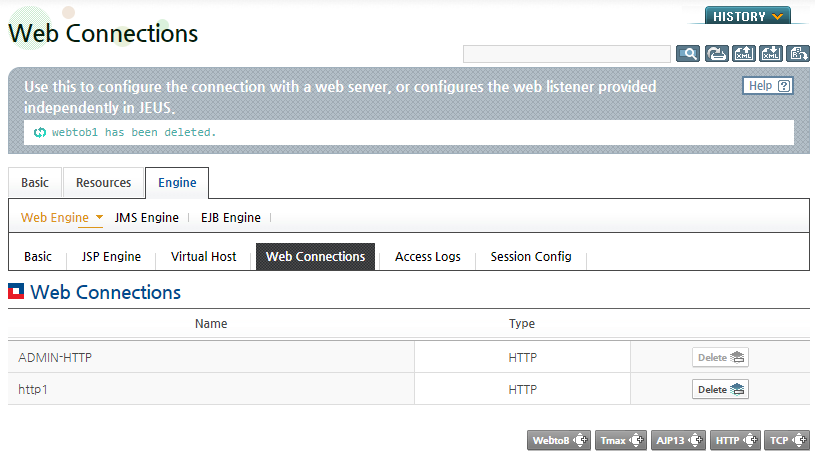Image resolution: width=815 pixels, height=458 pixels.
Task: Click the XML export (arrow up) icon
Action: point(744,54)
